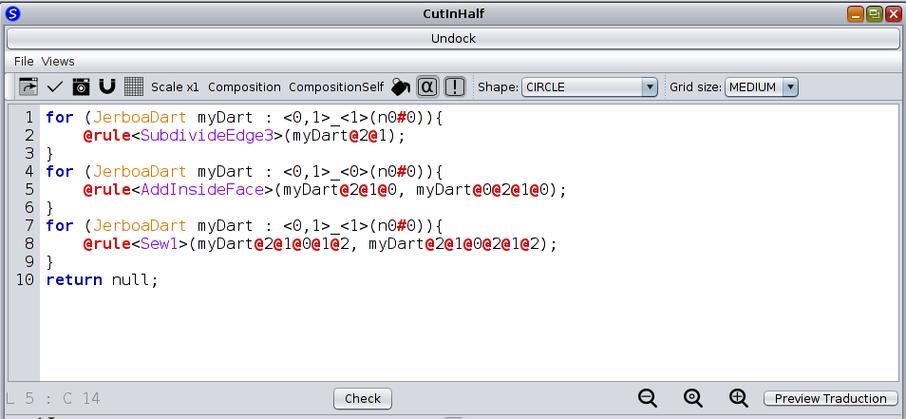The width and height of the screenshot is (906, 419).
Task: Click the Check button
Action: pyautogui.click(x=362, y=399)
